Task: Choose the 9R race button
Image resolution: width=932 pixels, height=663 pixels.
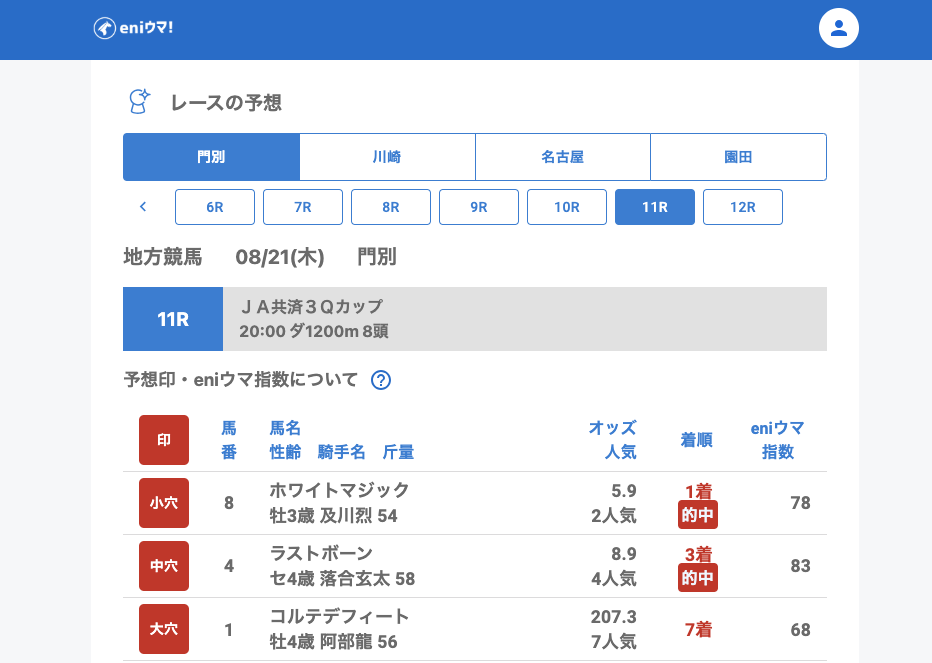Action: [x=479, y=207]
